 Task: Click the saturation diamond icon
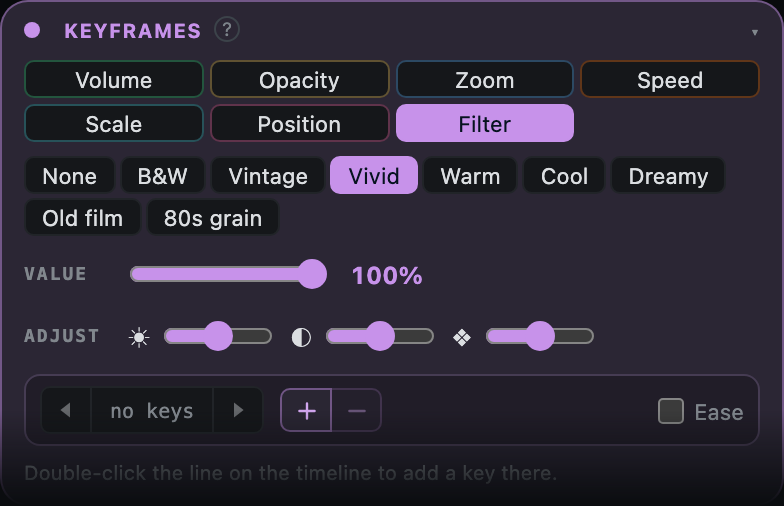(x=462, y=338)
